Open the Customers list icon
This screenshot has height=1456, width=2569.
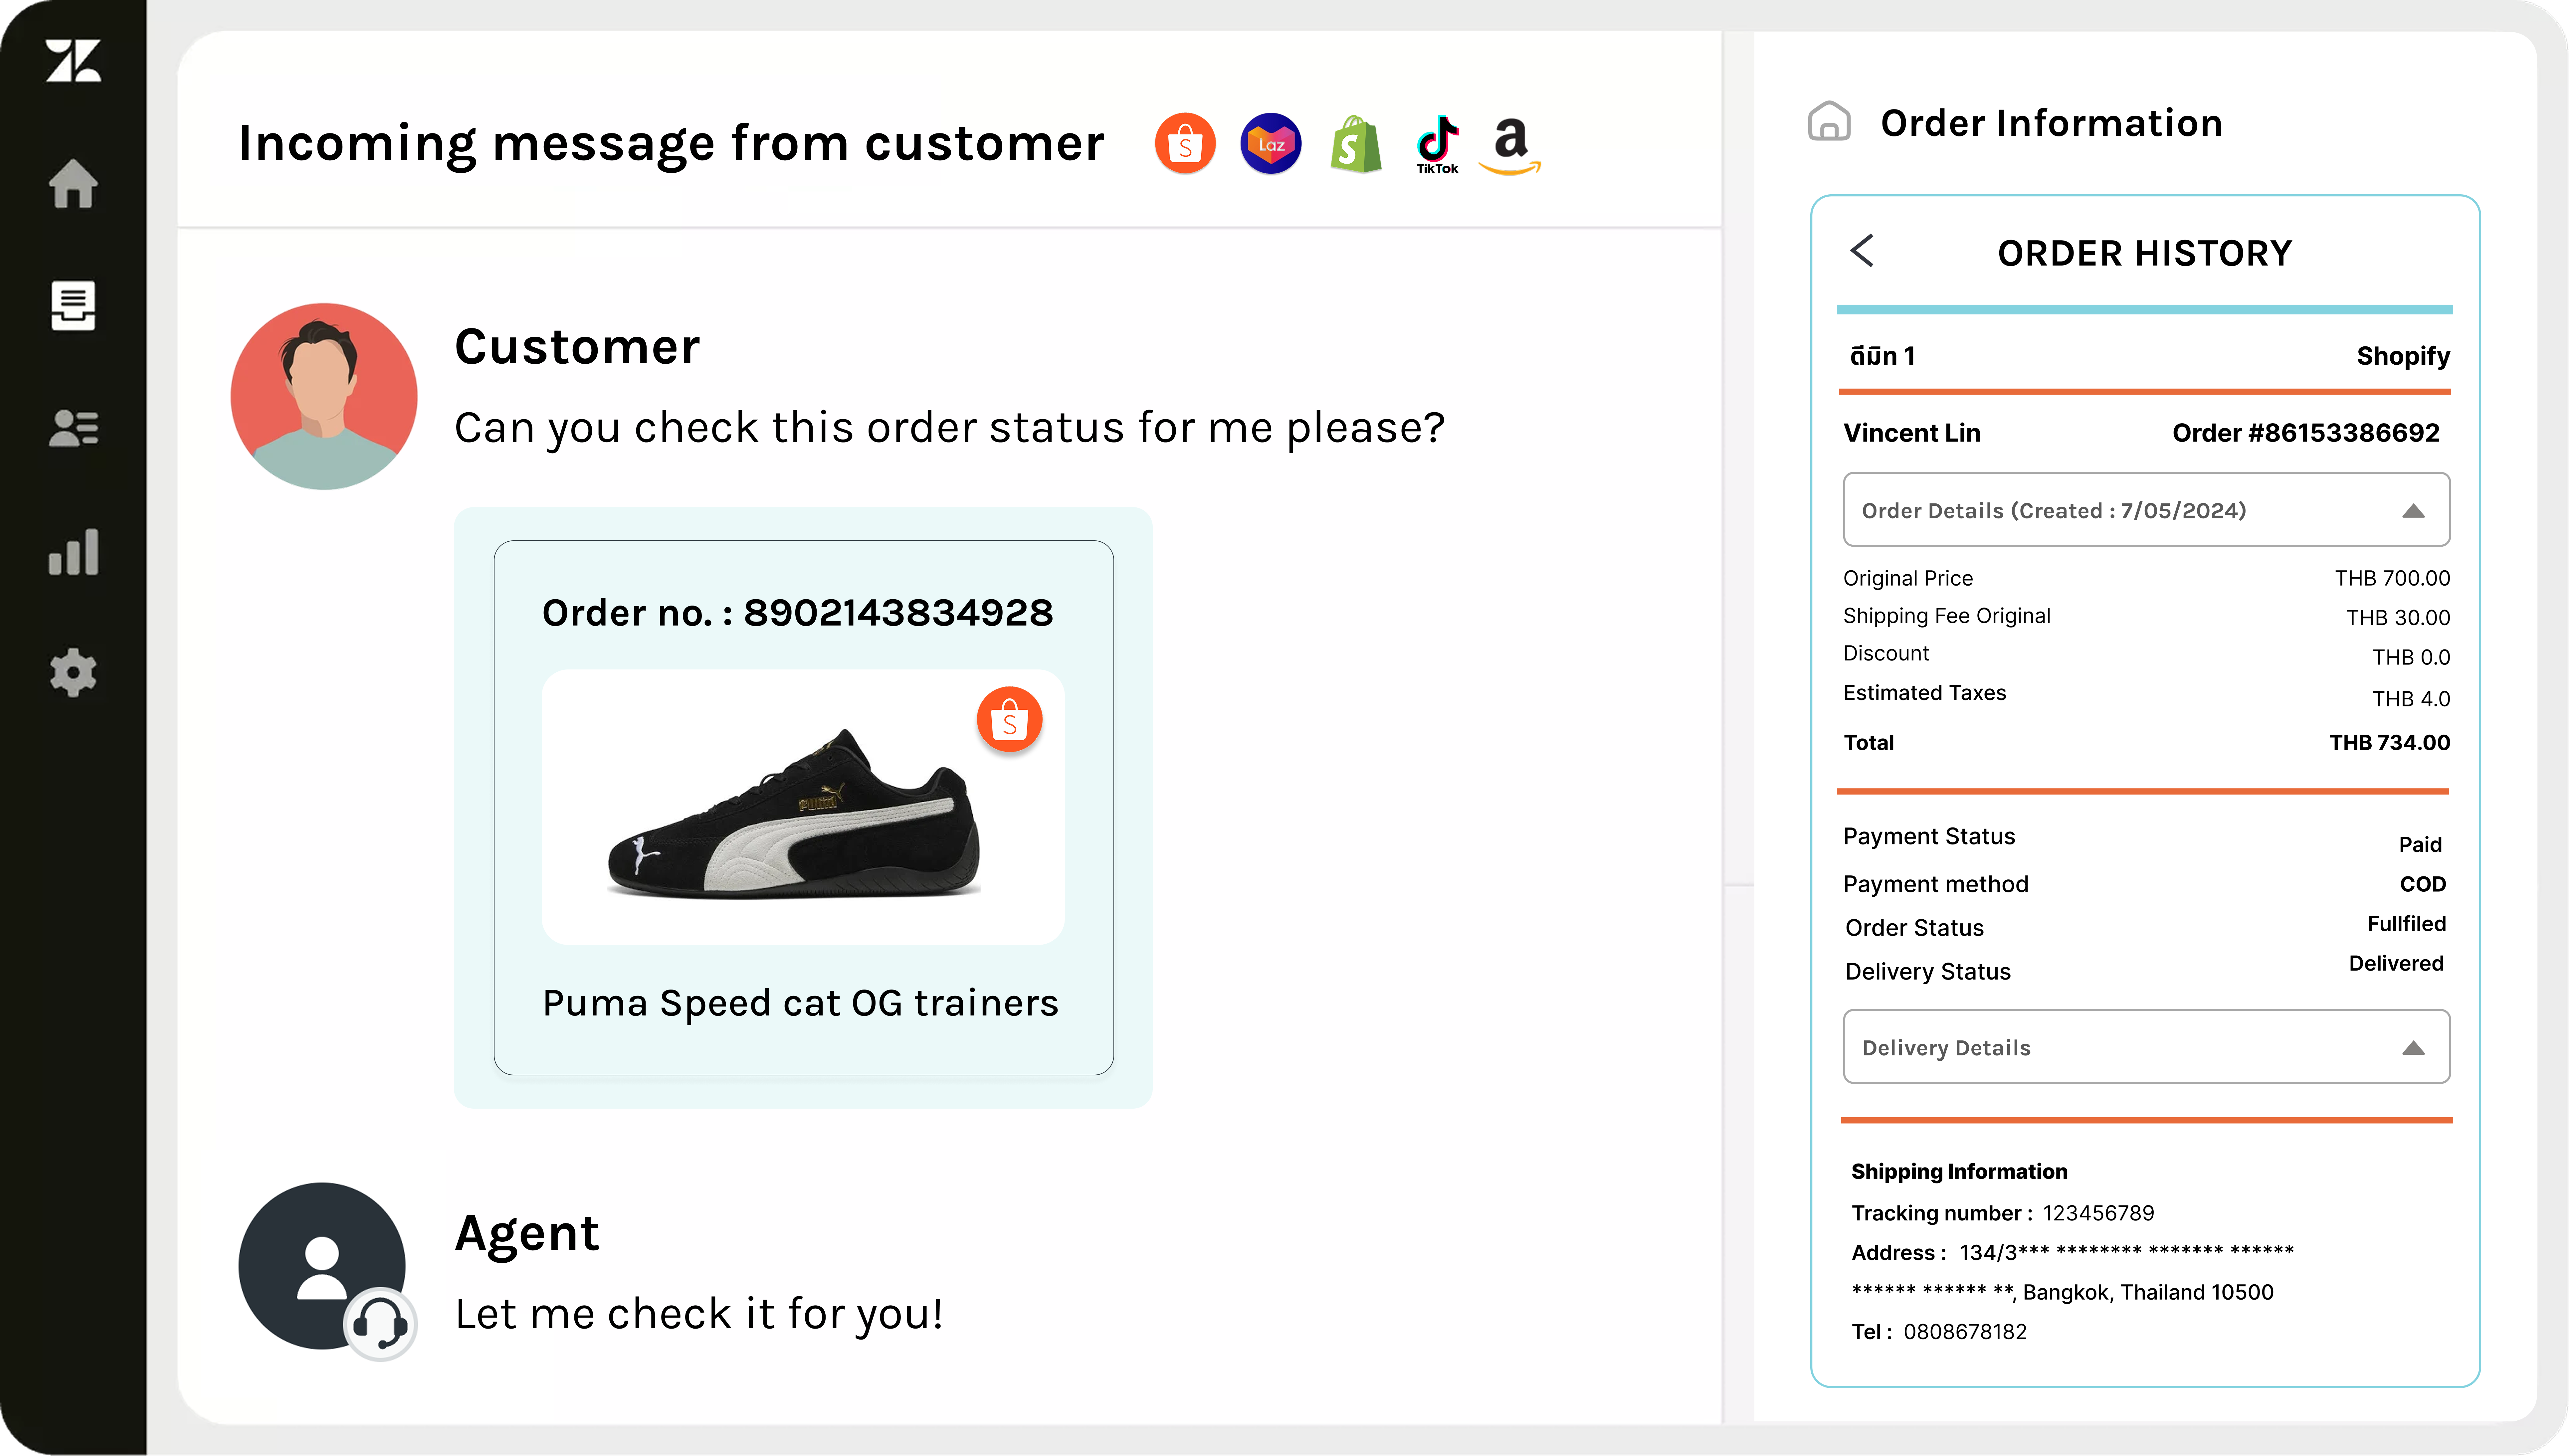tap(73, 428)
